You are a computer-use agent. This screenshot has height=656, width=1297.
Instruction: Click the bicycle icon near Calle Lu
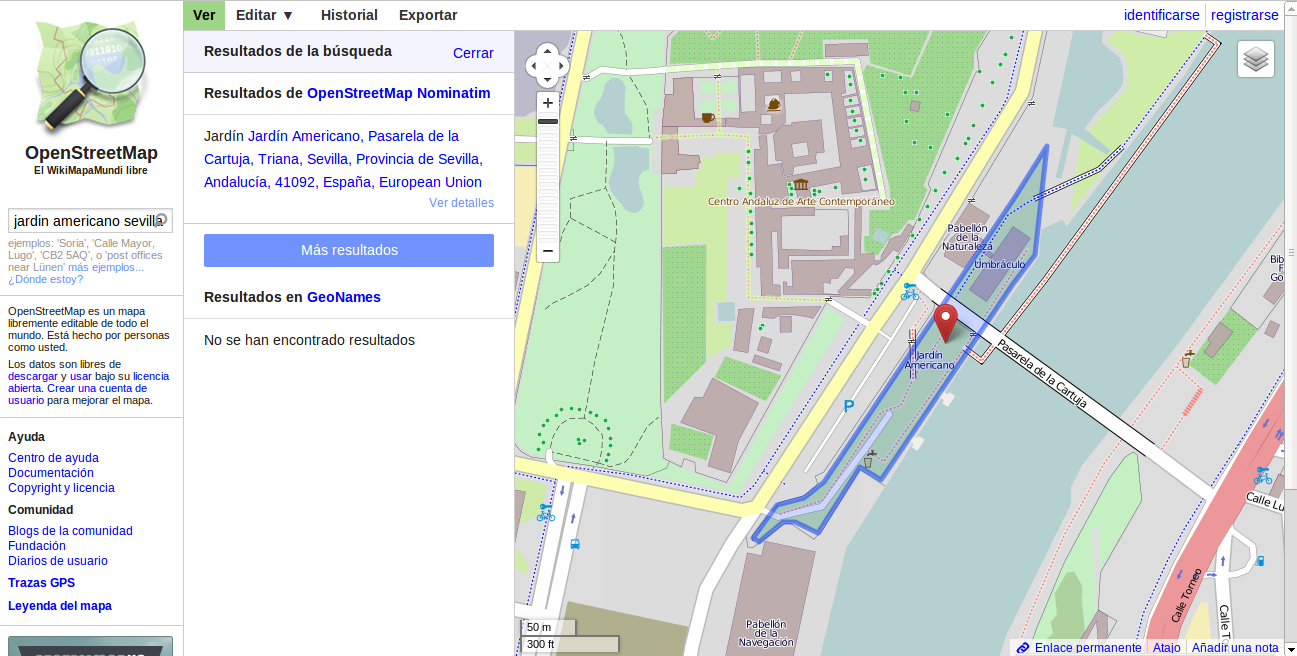1262,476
